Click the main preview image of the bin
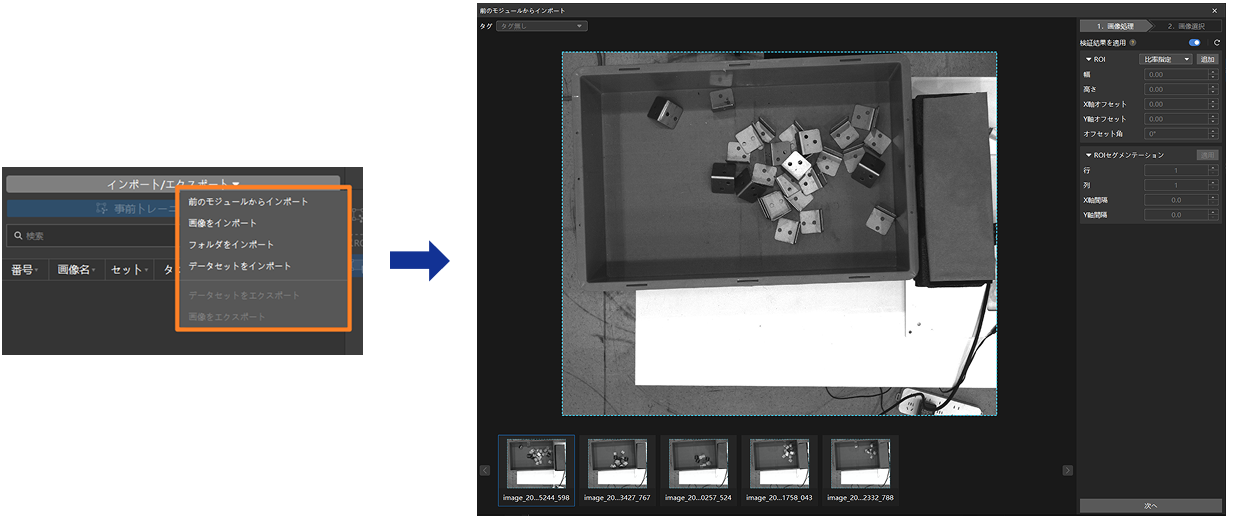This screenshot has height=521, width=1234. click(x=779, y=234)
